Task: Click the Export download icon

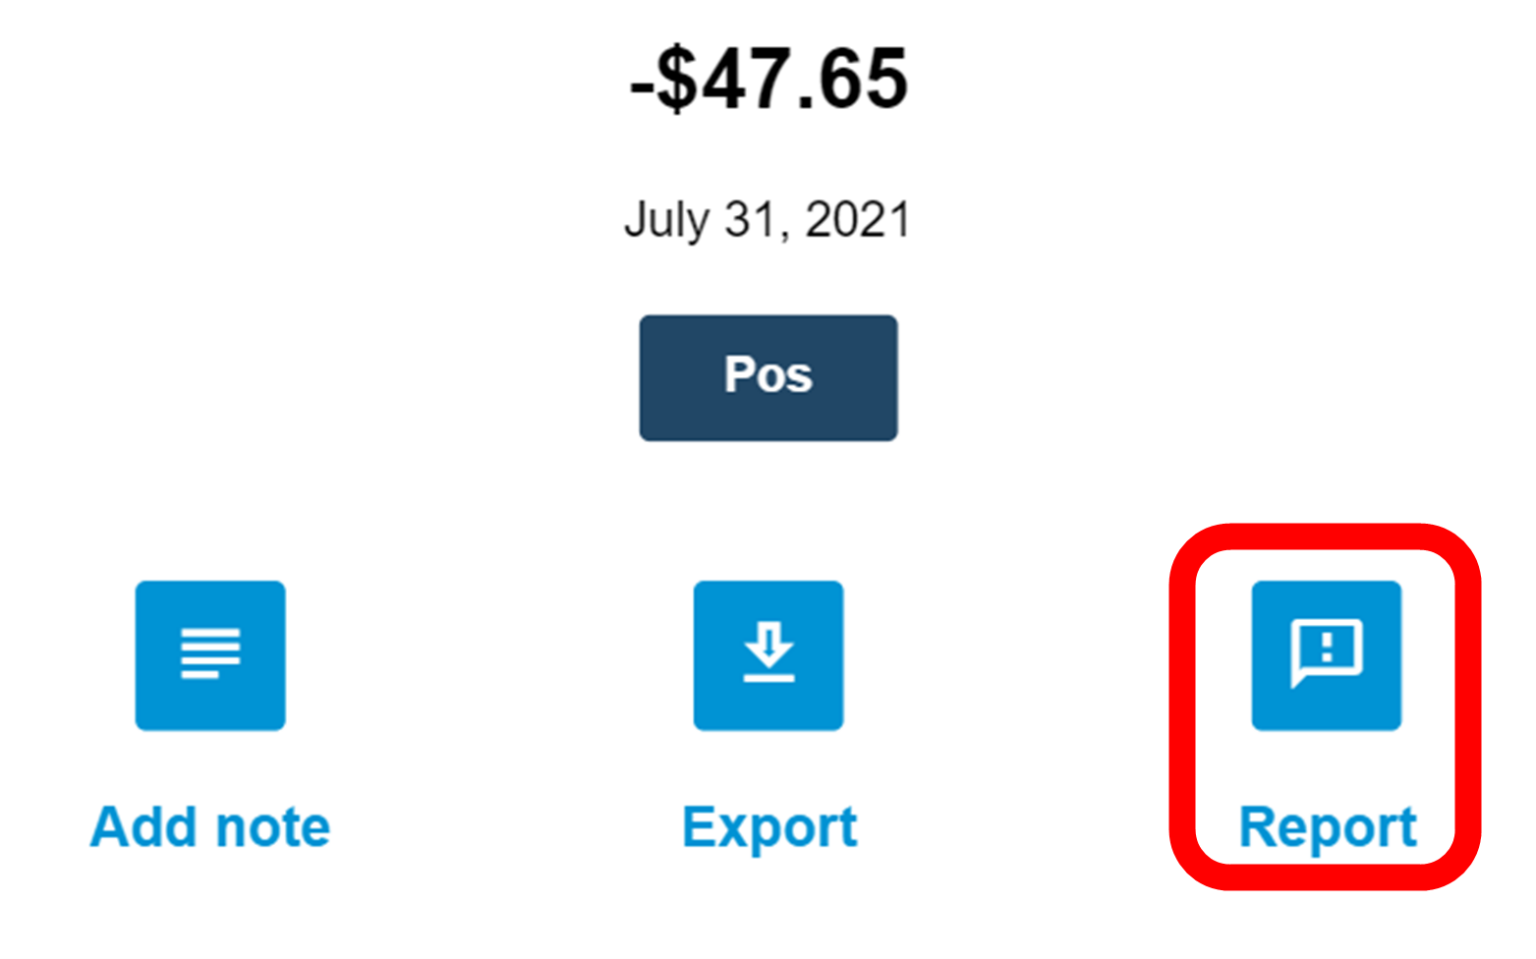Action: click(768, 655)
